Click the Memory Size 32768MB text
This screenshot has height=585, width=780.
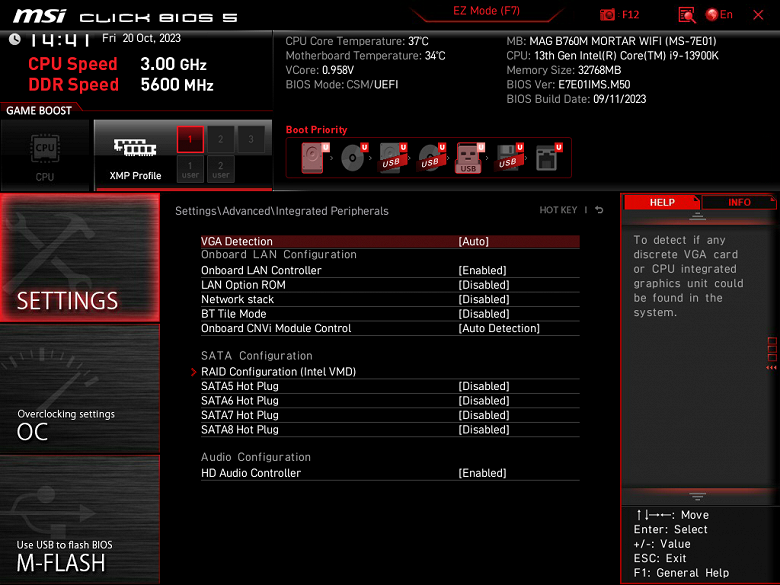coord(564,70)
